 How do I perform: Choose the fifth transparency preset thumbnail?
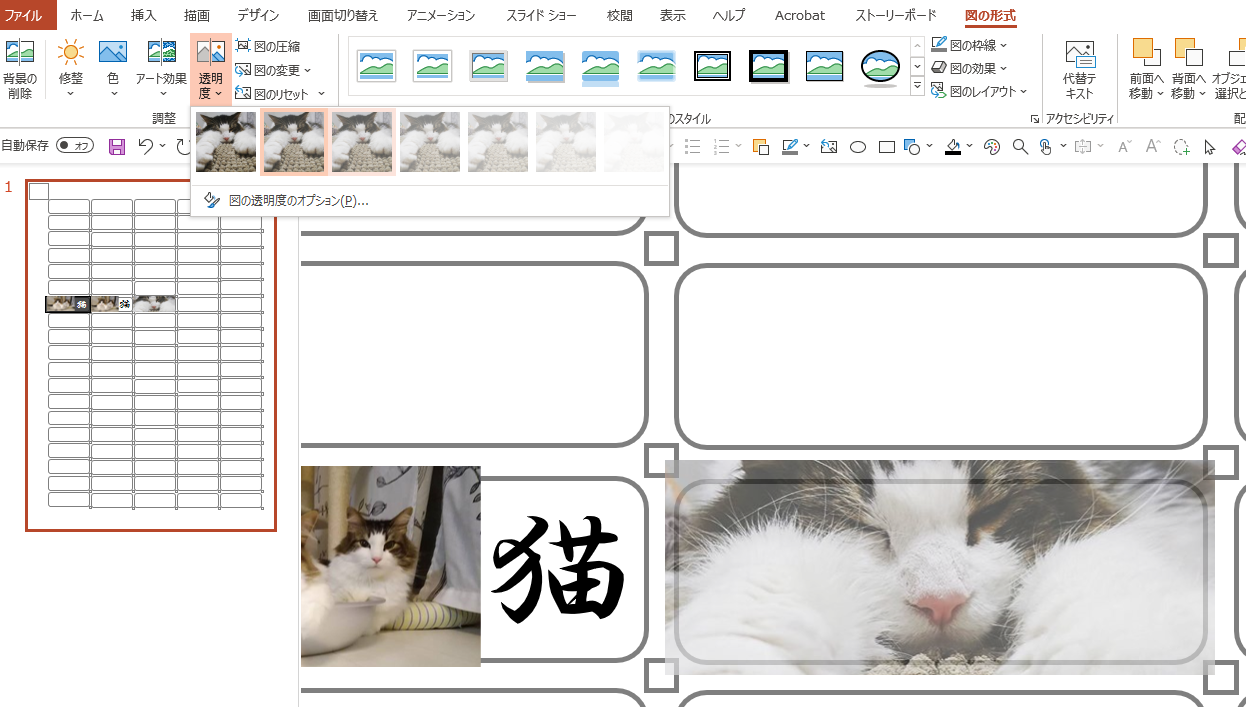click(x=498, y=142)
